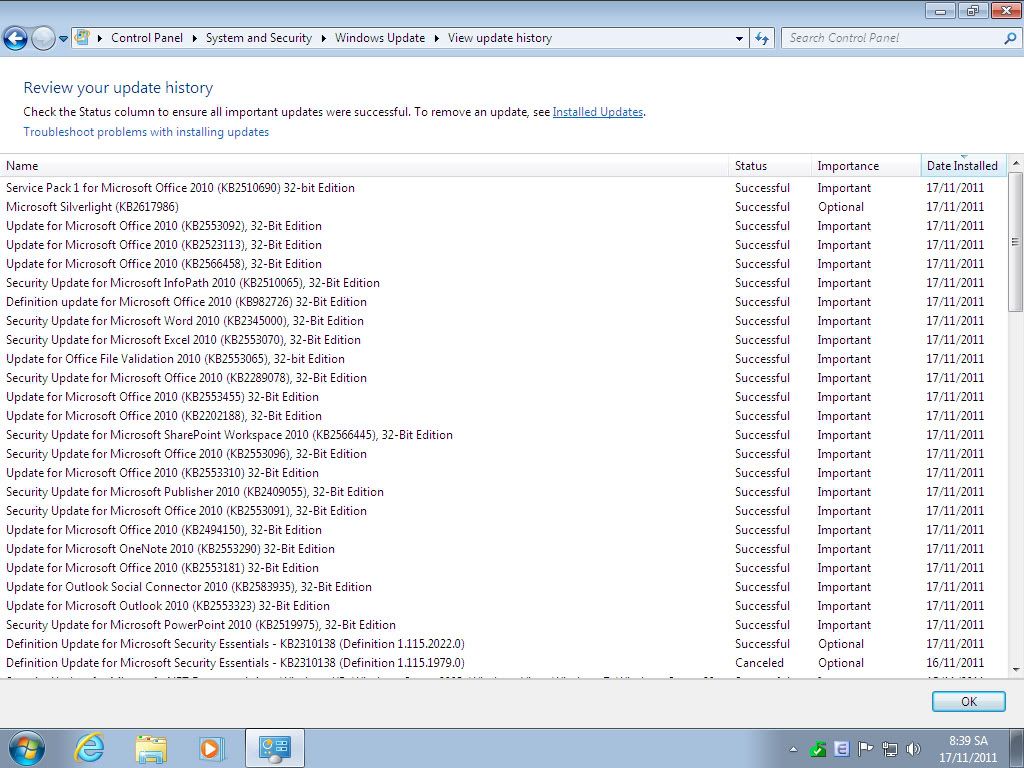
Task: Click the vertical scrollbar thumb
Action: coord(1016,242)
